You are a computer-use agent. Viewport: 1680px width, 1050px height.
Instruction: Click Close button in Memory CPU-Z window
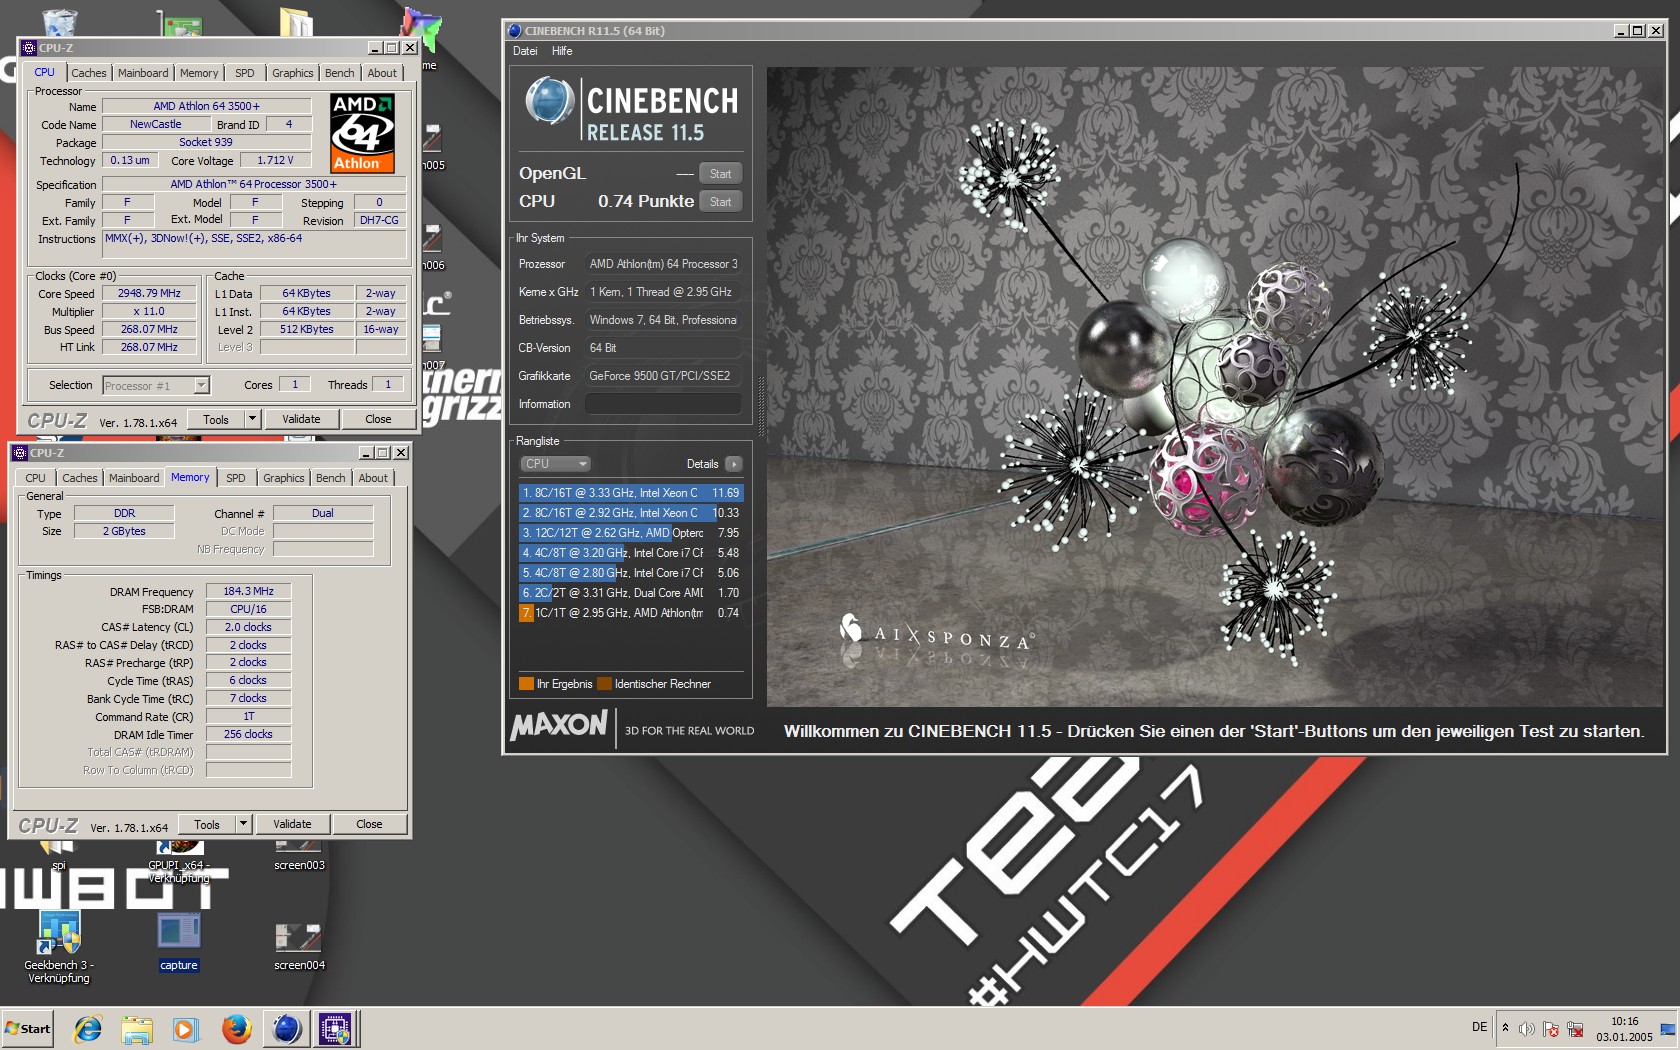[369, 824]
